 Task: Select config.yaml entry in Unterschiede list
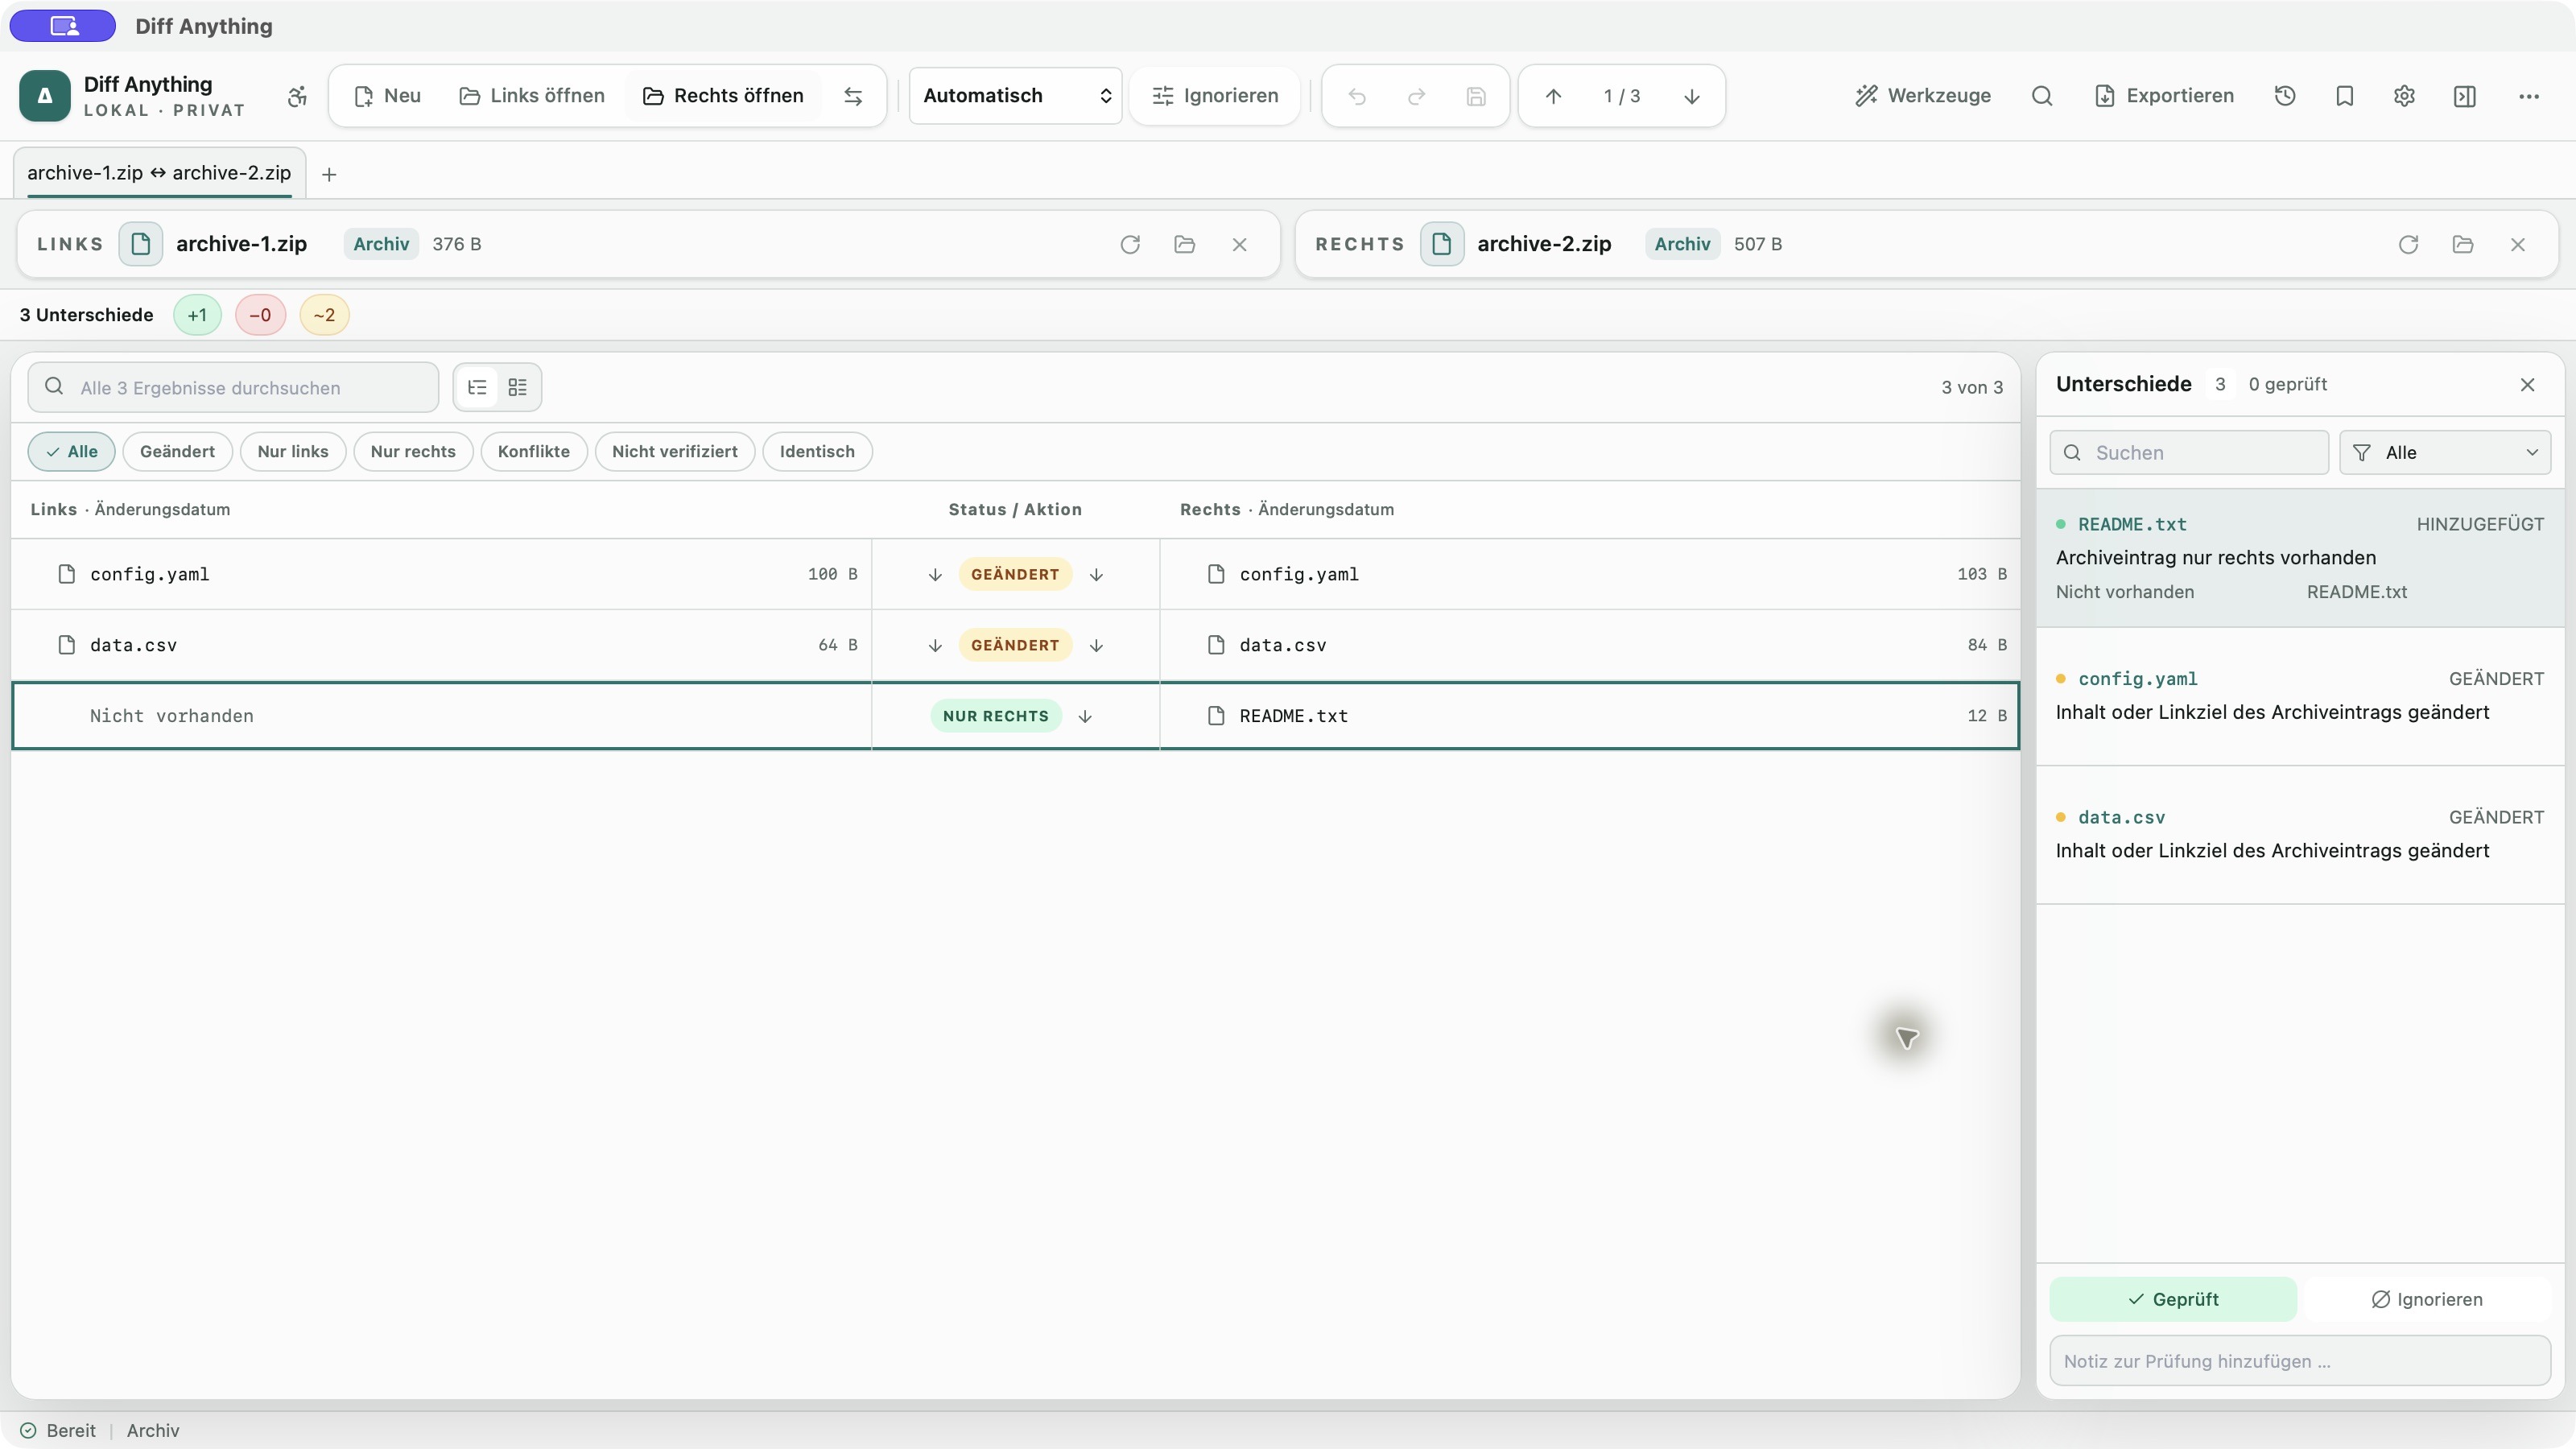coord(2300,696)
